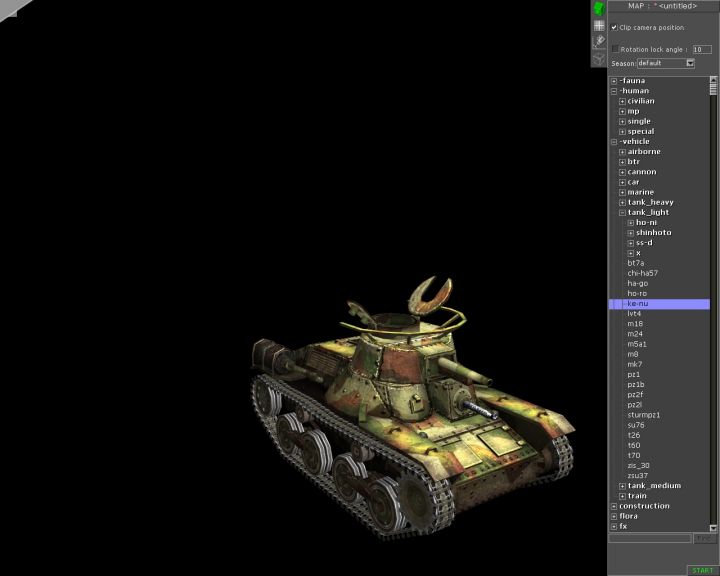Expand the airborne vehicle category

pos(622,152)
